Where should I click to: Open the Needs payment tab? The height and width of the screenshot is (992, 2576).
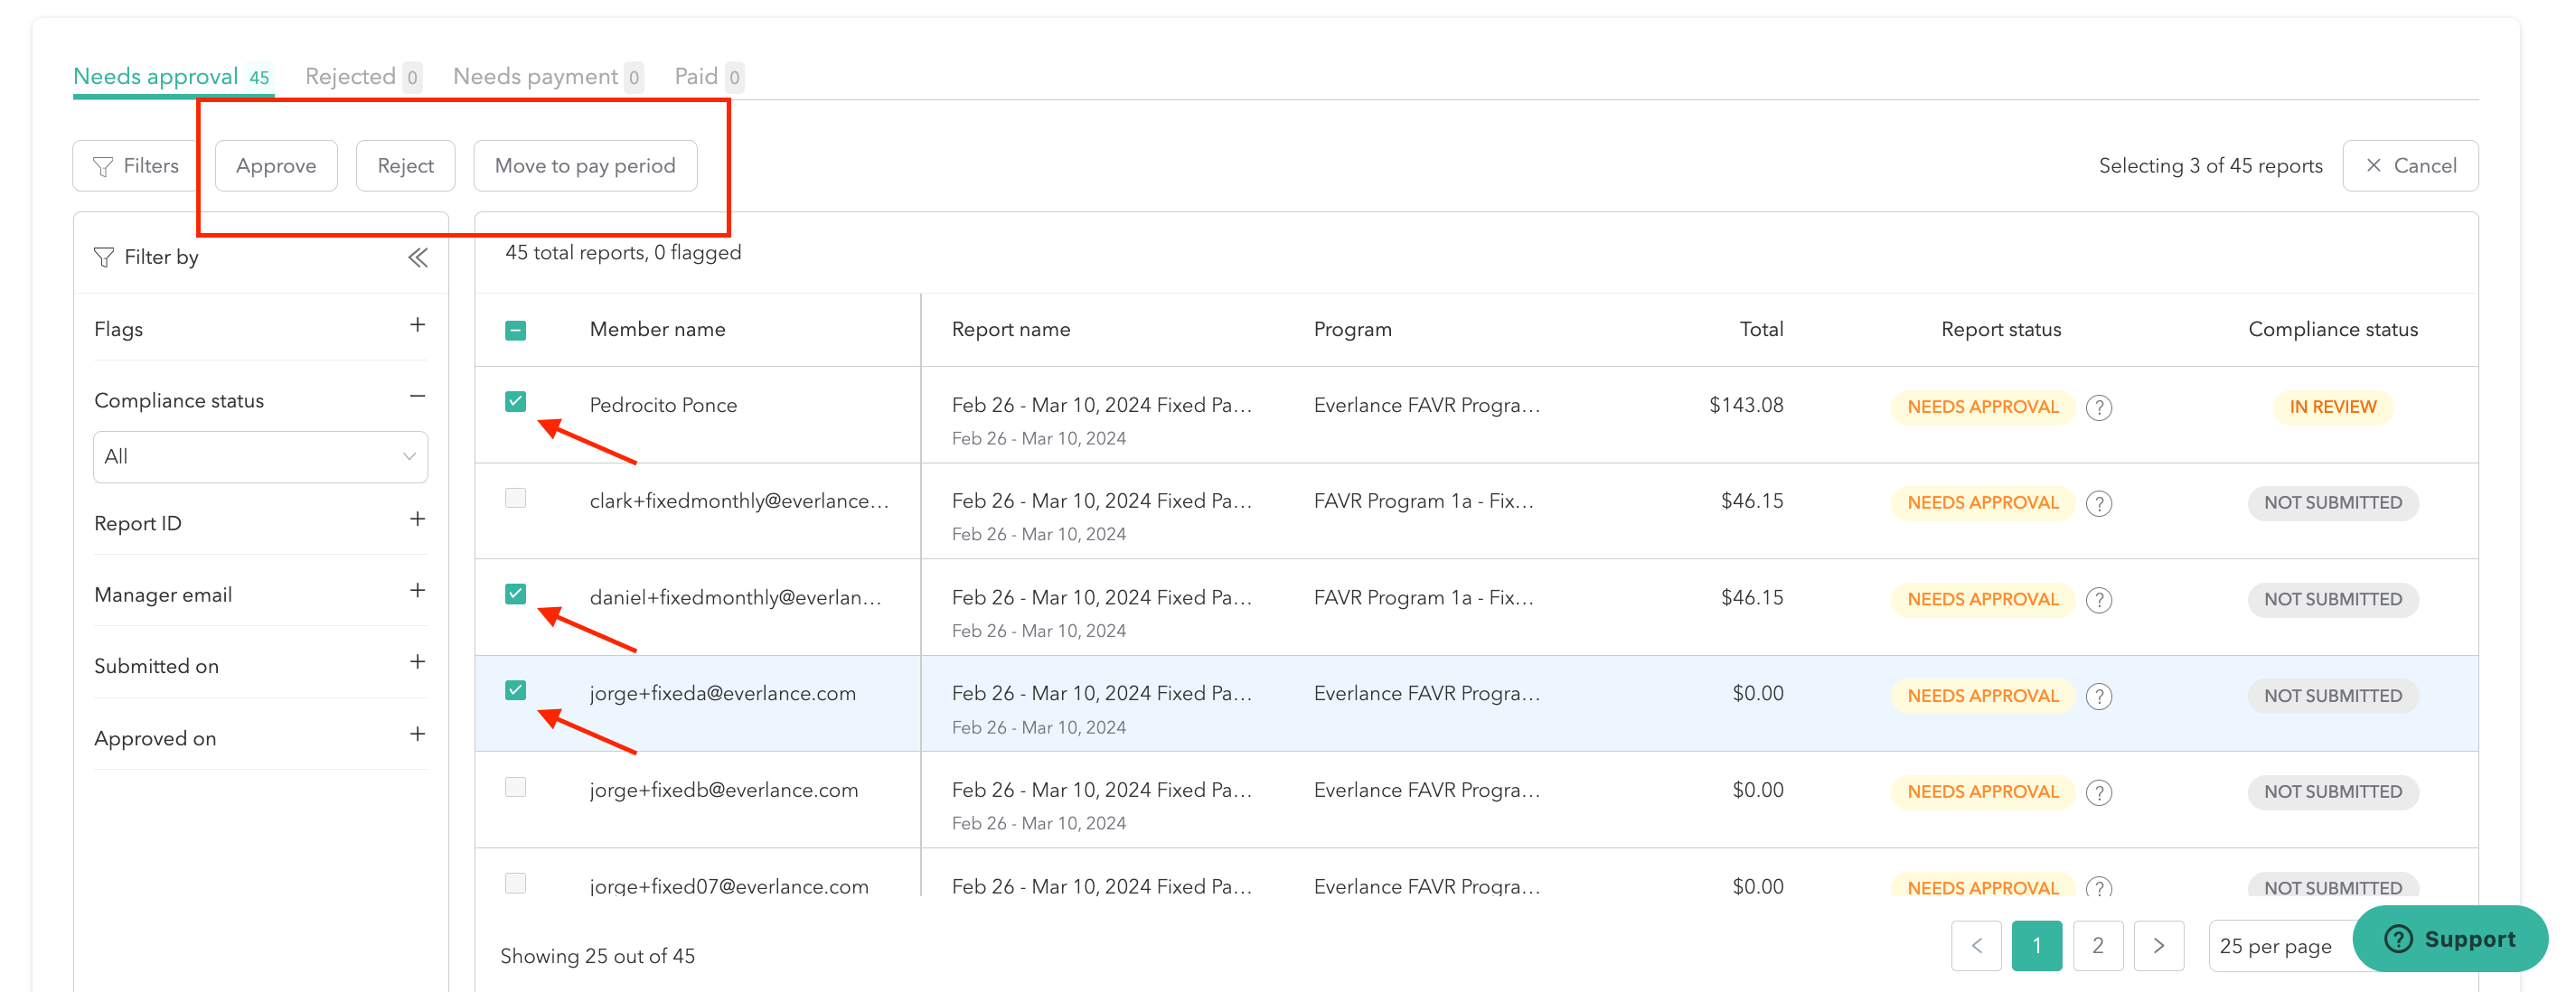[x=536, y=75]
